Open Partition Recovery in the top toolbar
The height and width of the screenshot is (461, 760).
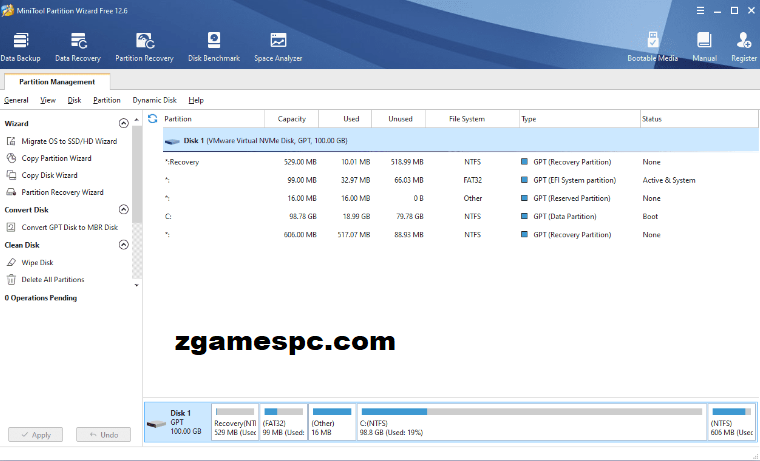click(144, 47)
